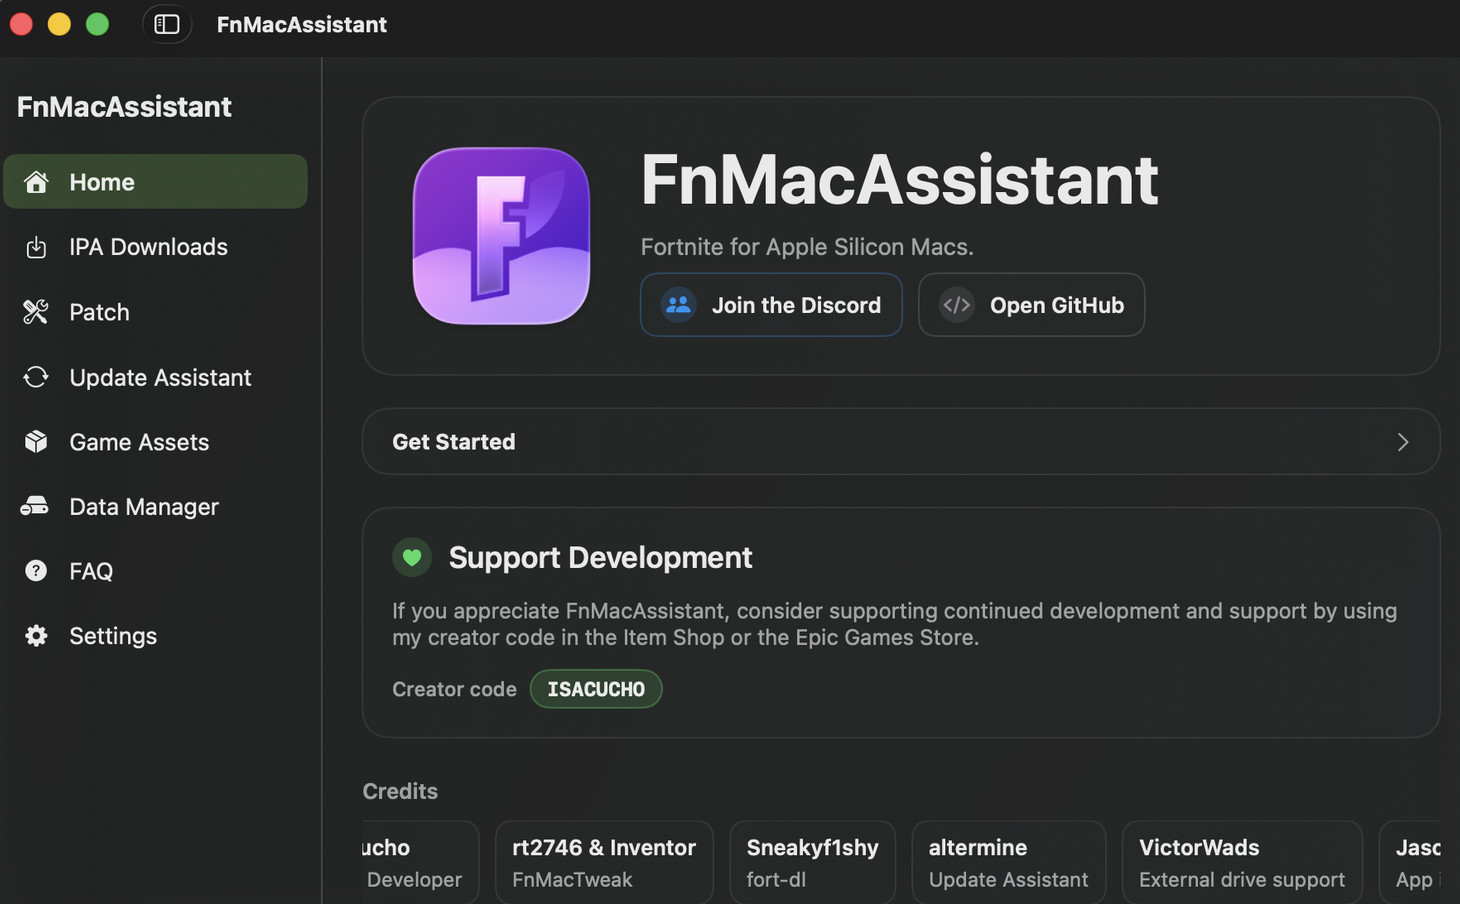Click the IPA Downloads download icon
The width and height of the screenshot is (1460, 904).
click(36, 247)
